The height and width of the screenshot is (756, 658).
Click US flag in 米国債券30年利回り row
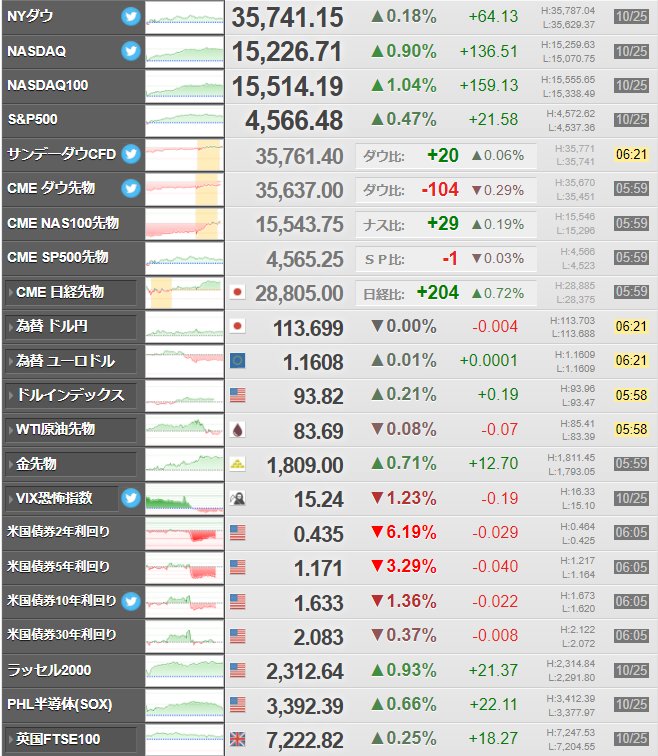pyautogui.click(x=237, y=636)
